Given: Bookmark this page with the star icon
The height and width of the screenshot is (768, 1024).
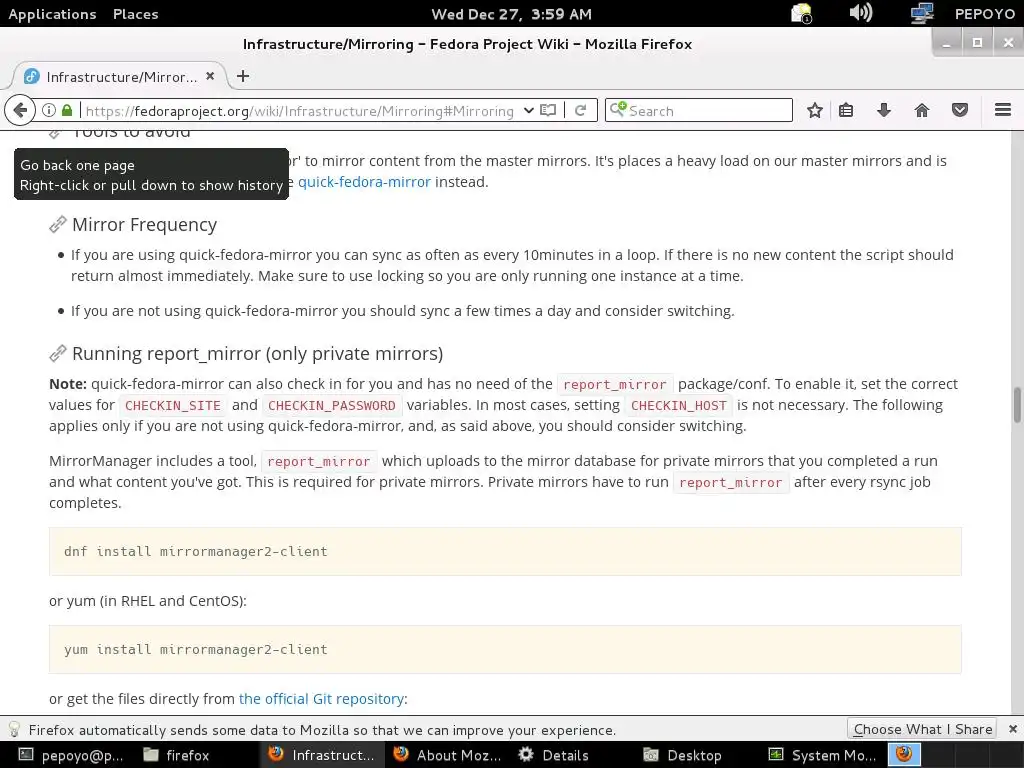Looking at the screenshot, I should tap(814, 110).
